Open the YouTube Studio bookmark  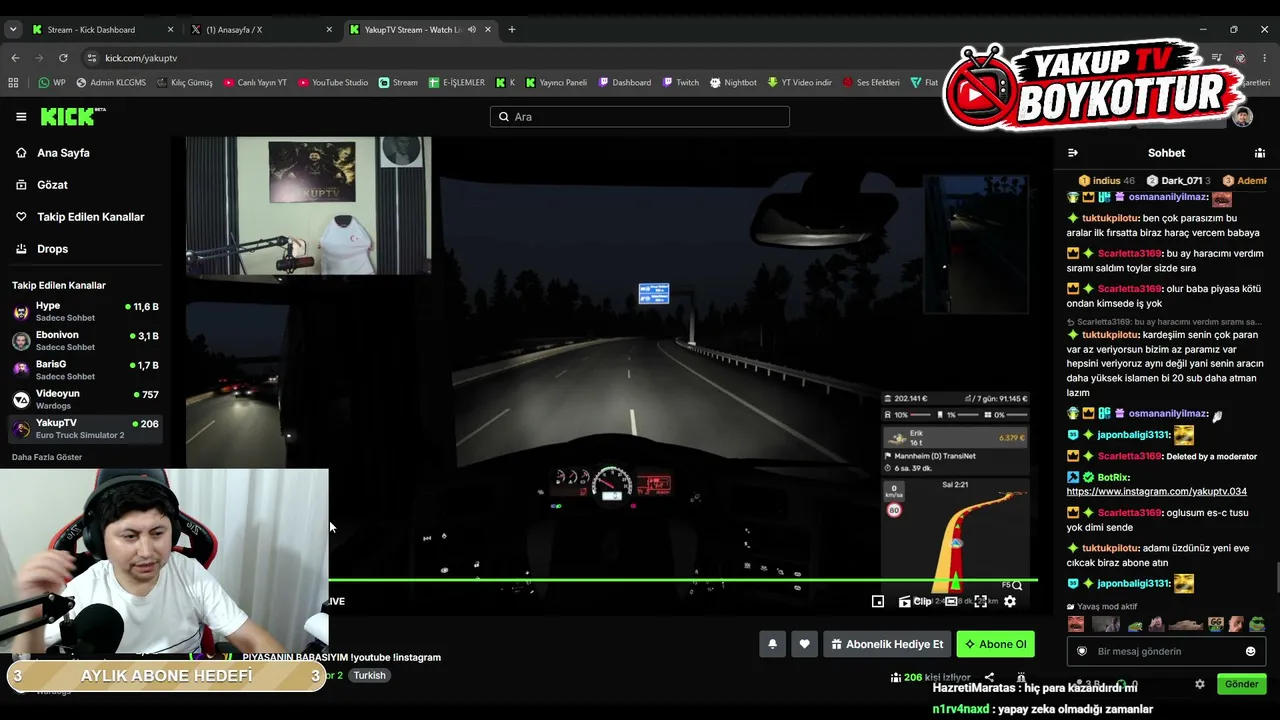click(x=333, y=82)
